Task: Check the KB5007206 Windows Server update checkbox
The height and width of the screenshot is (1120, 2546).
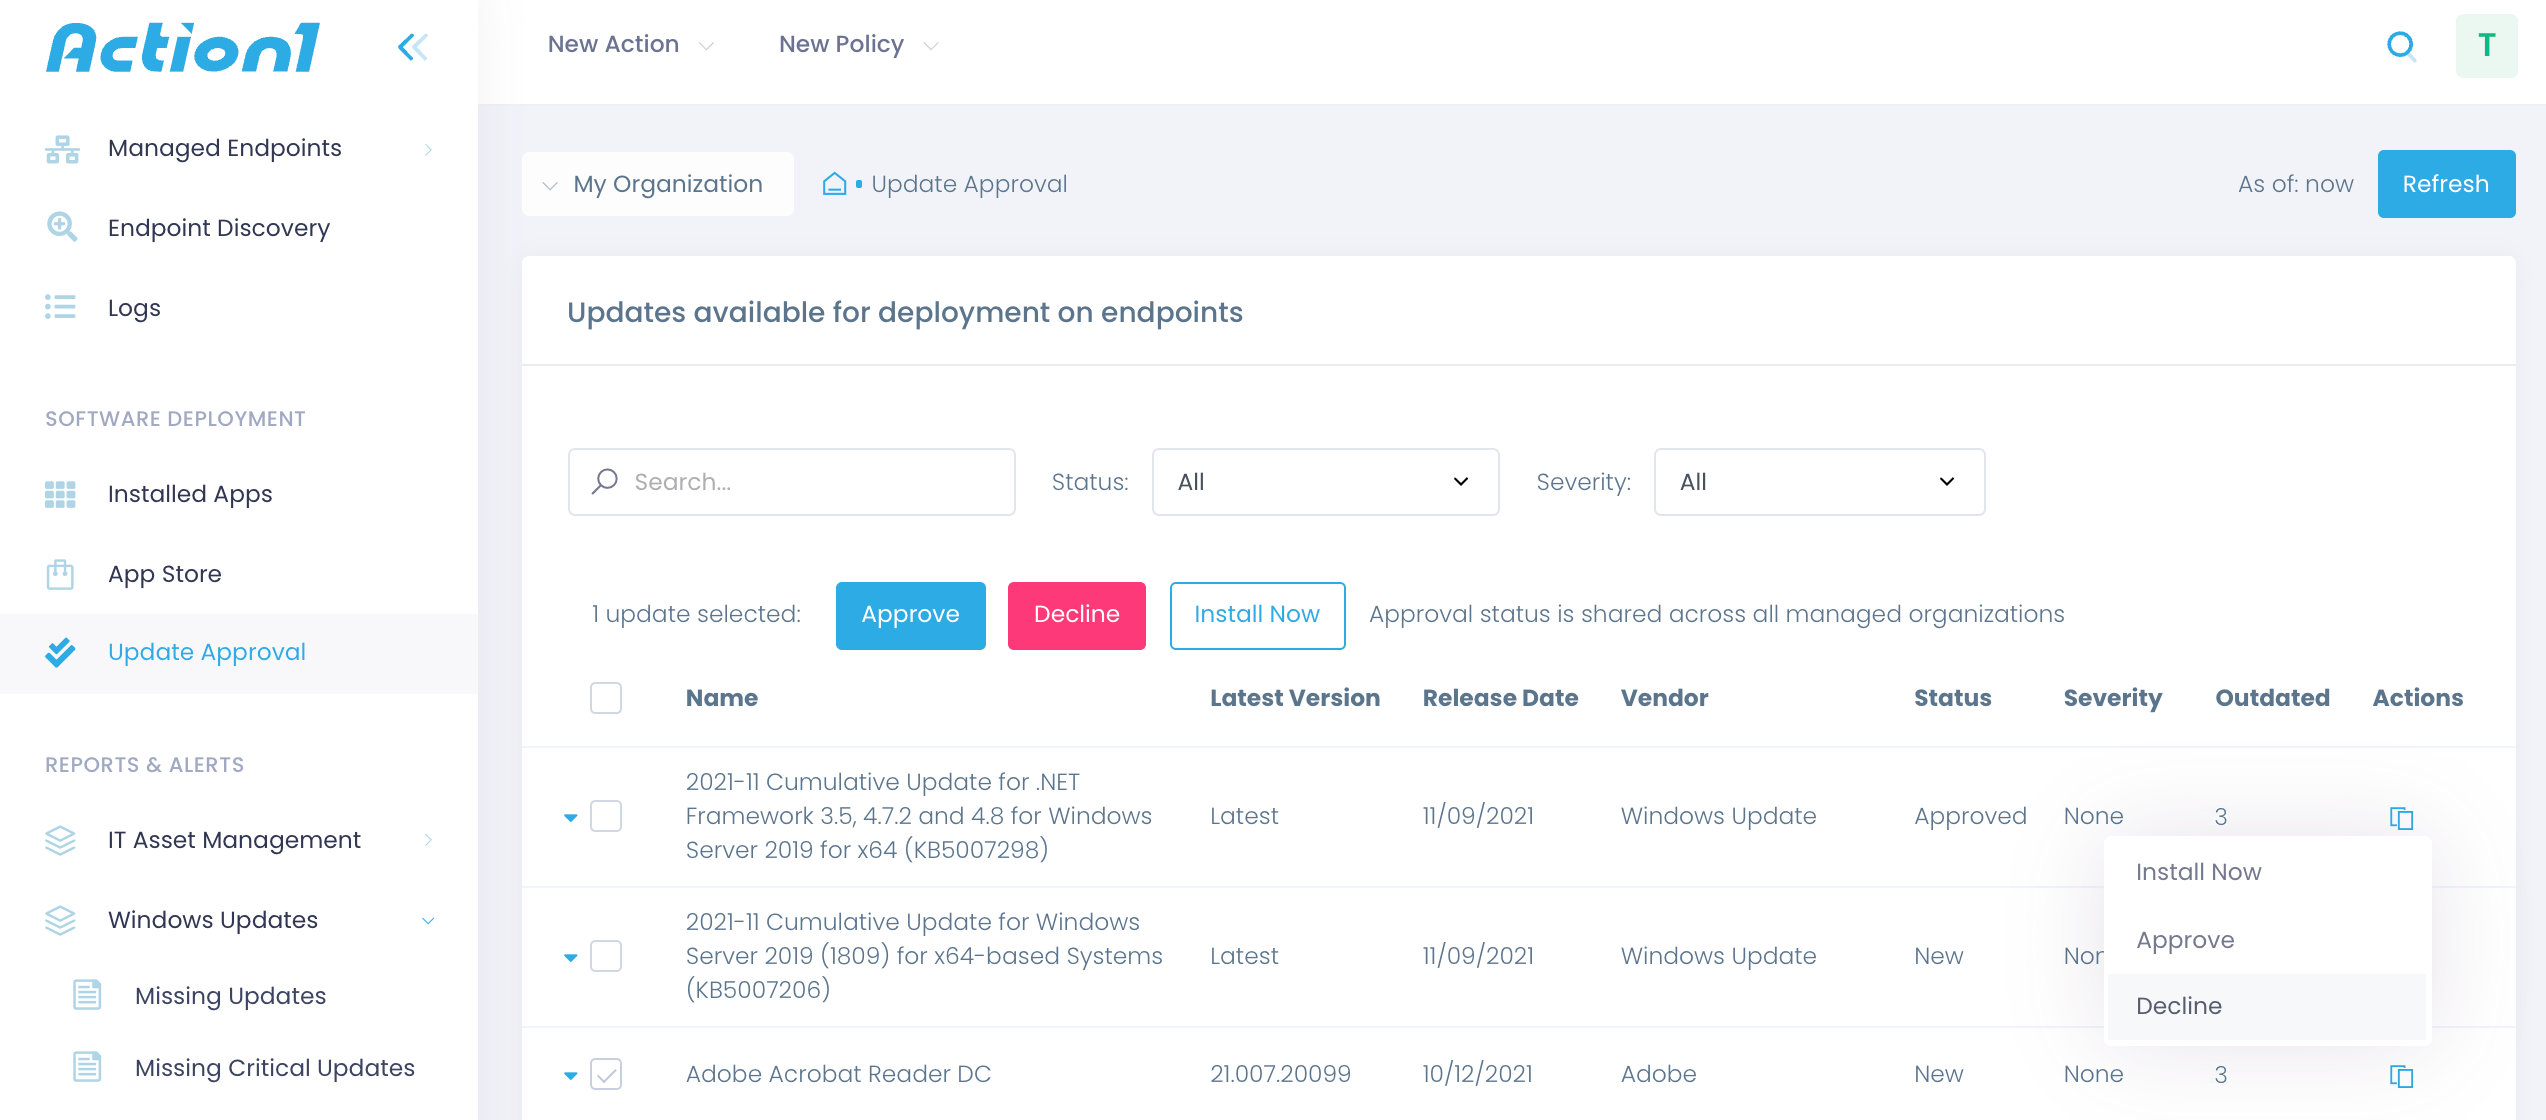Action: pos(606,956)
